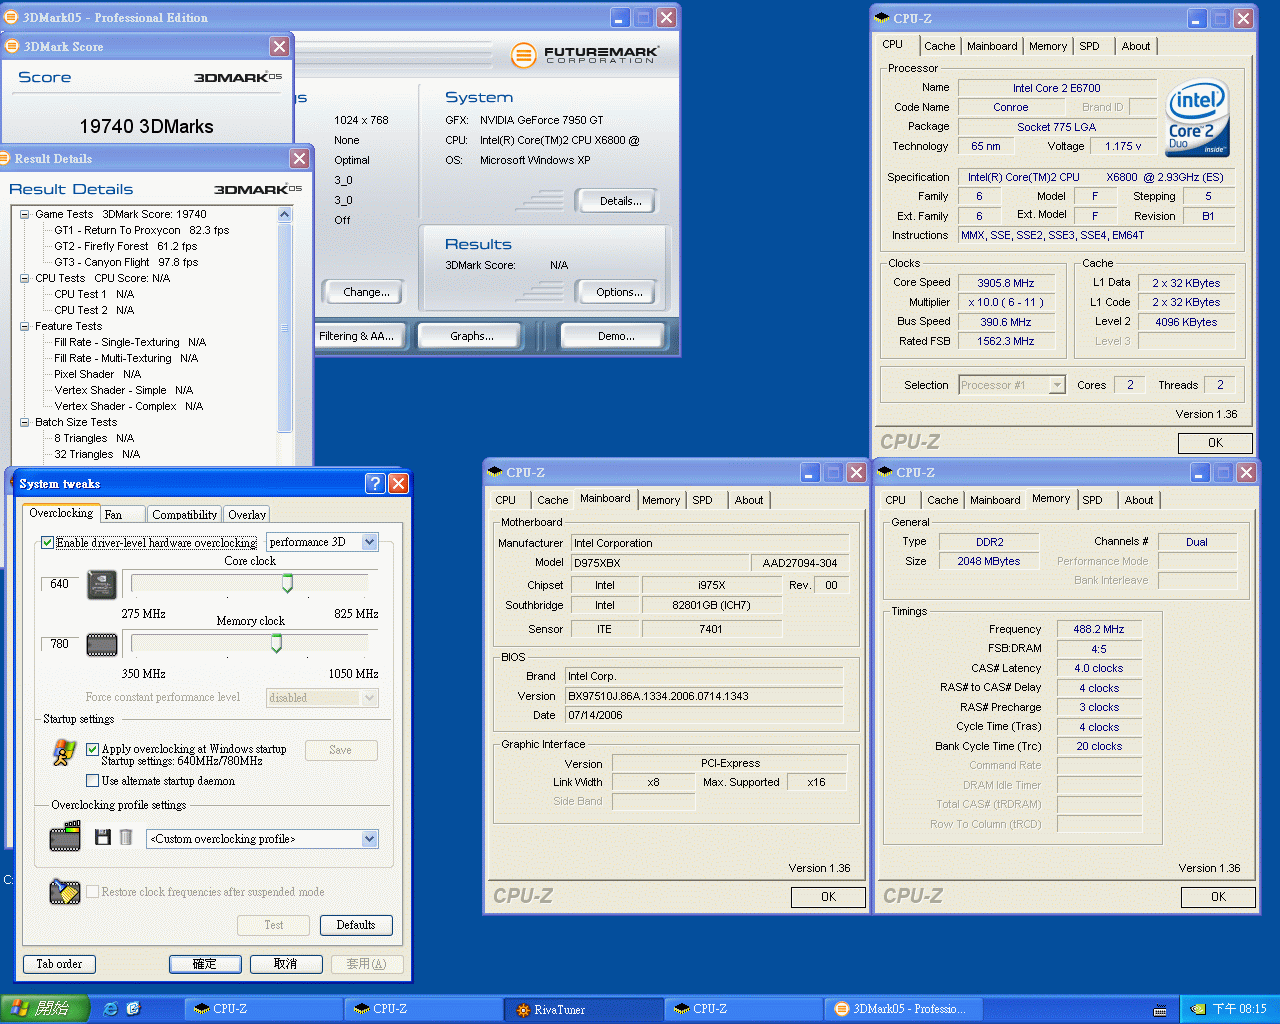Open the Windows Start button
This screenshot has width=1280, height=1024.
pyautogui.click(x=45, y=1009)
